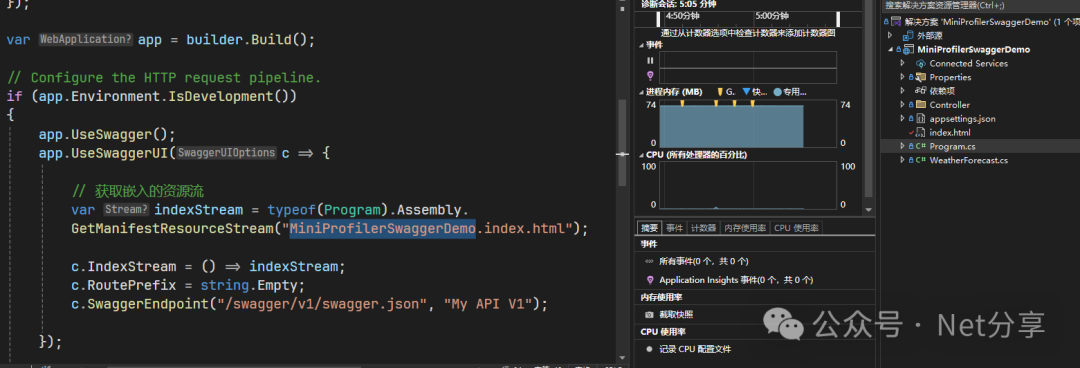The height and width of the screenshot is (368, 1080).
Task: Click the Connected Services cloud icon
Action: 921,63
